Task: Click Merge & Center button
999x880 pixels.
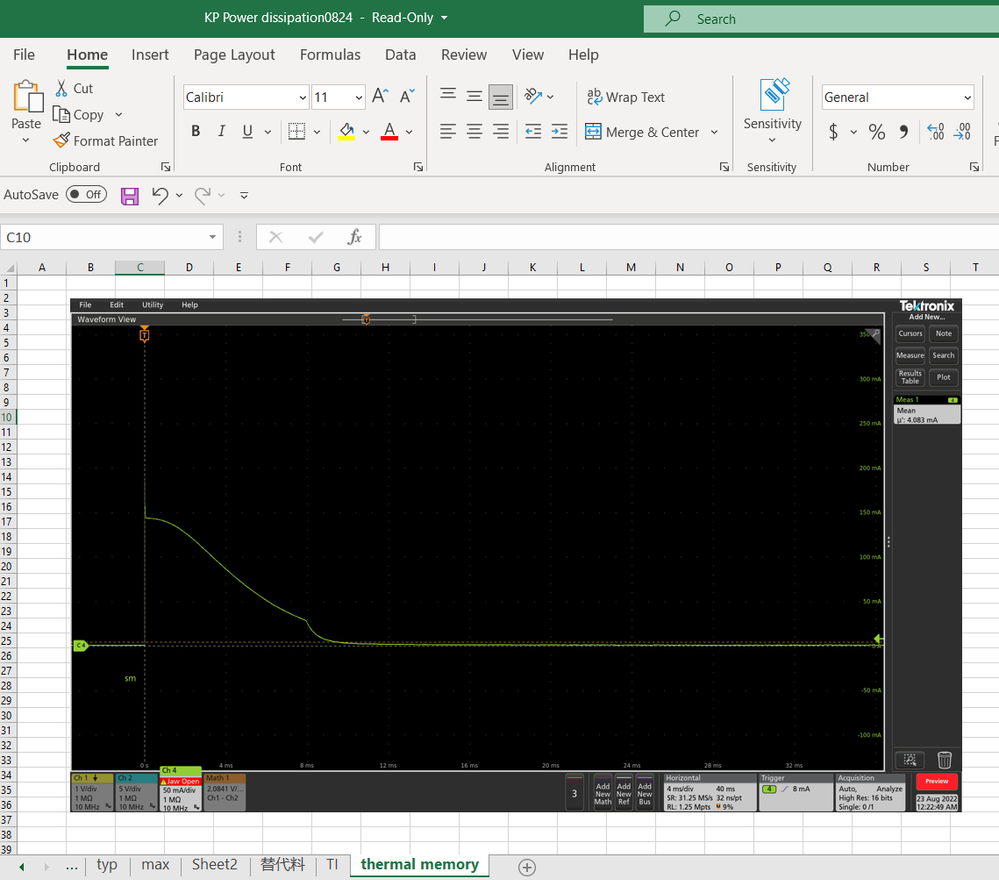Action: tap(642, 132)
